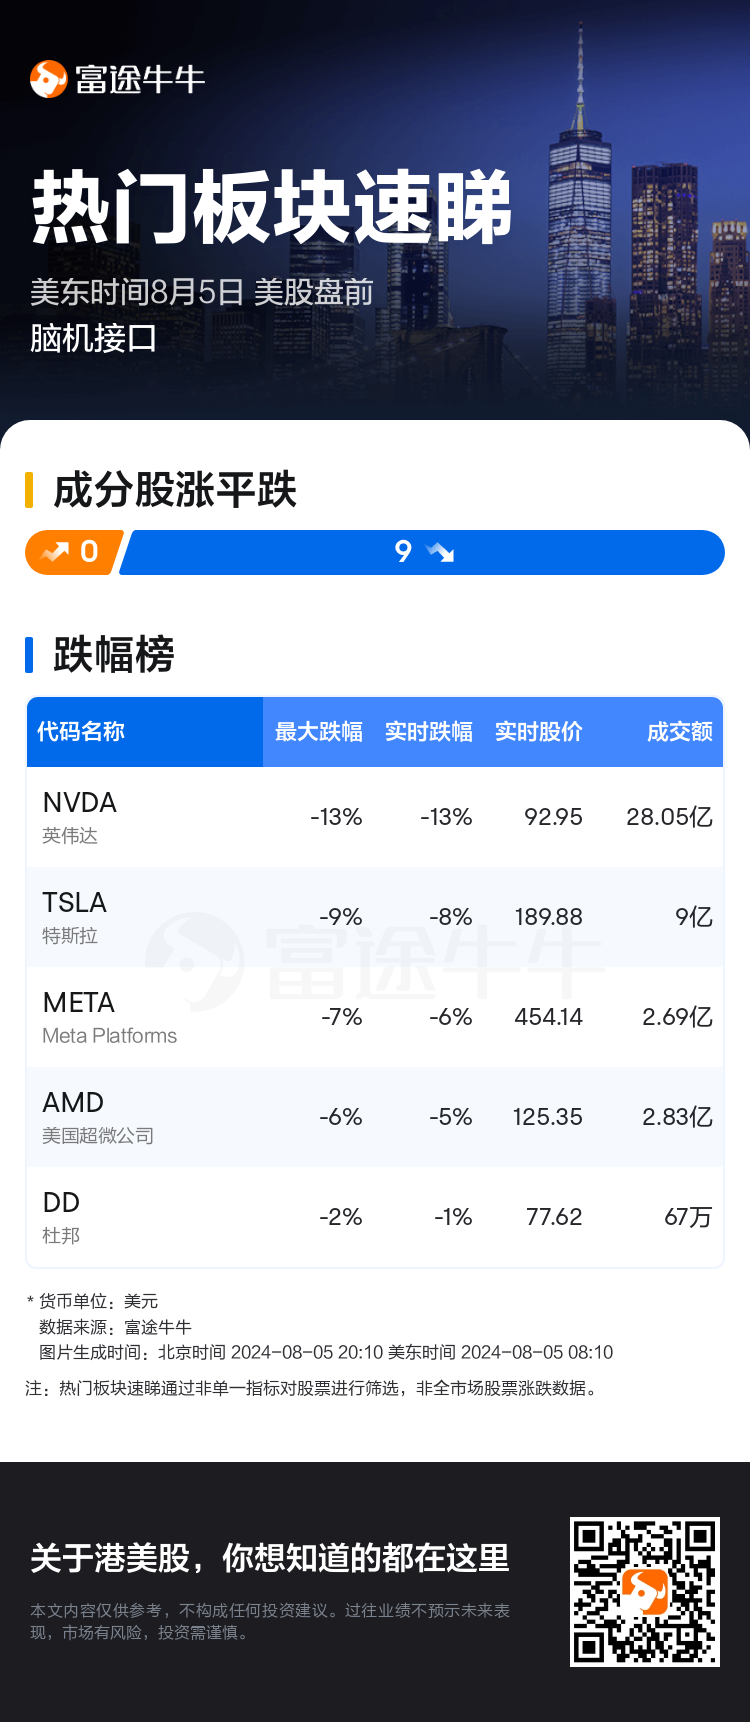The image size is (750, 1722).
Task: Open the TSLA 特斯拉 stock row
Action: tap(374, 917)
